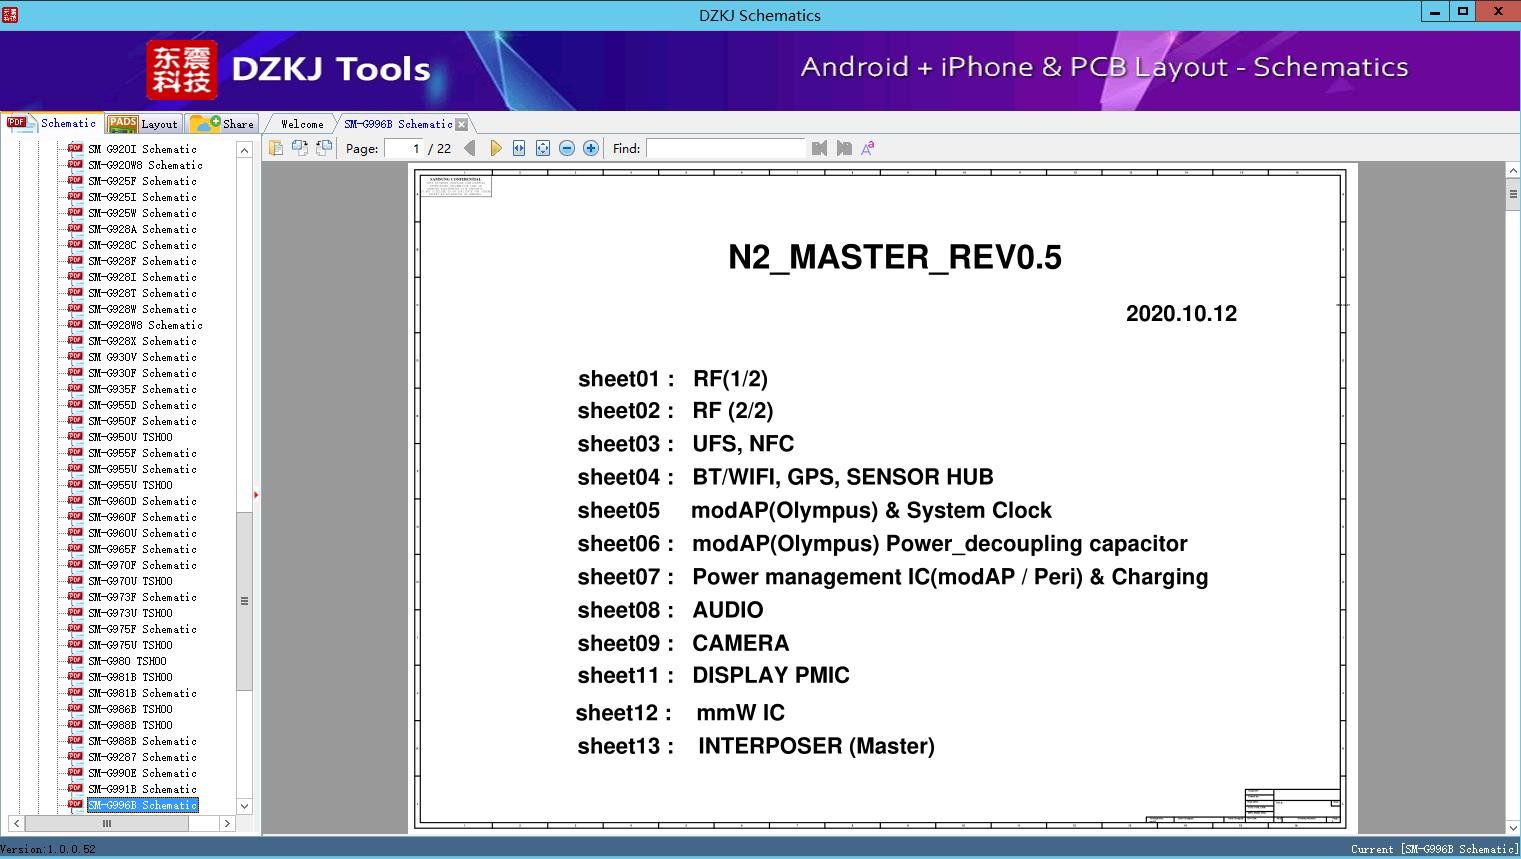Click the down arrow of the document scrollbar
1521x859 pixels.
pyautogui.click(x=1513, y=827)
